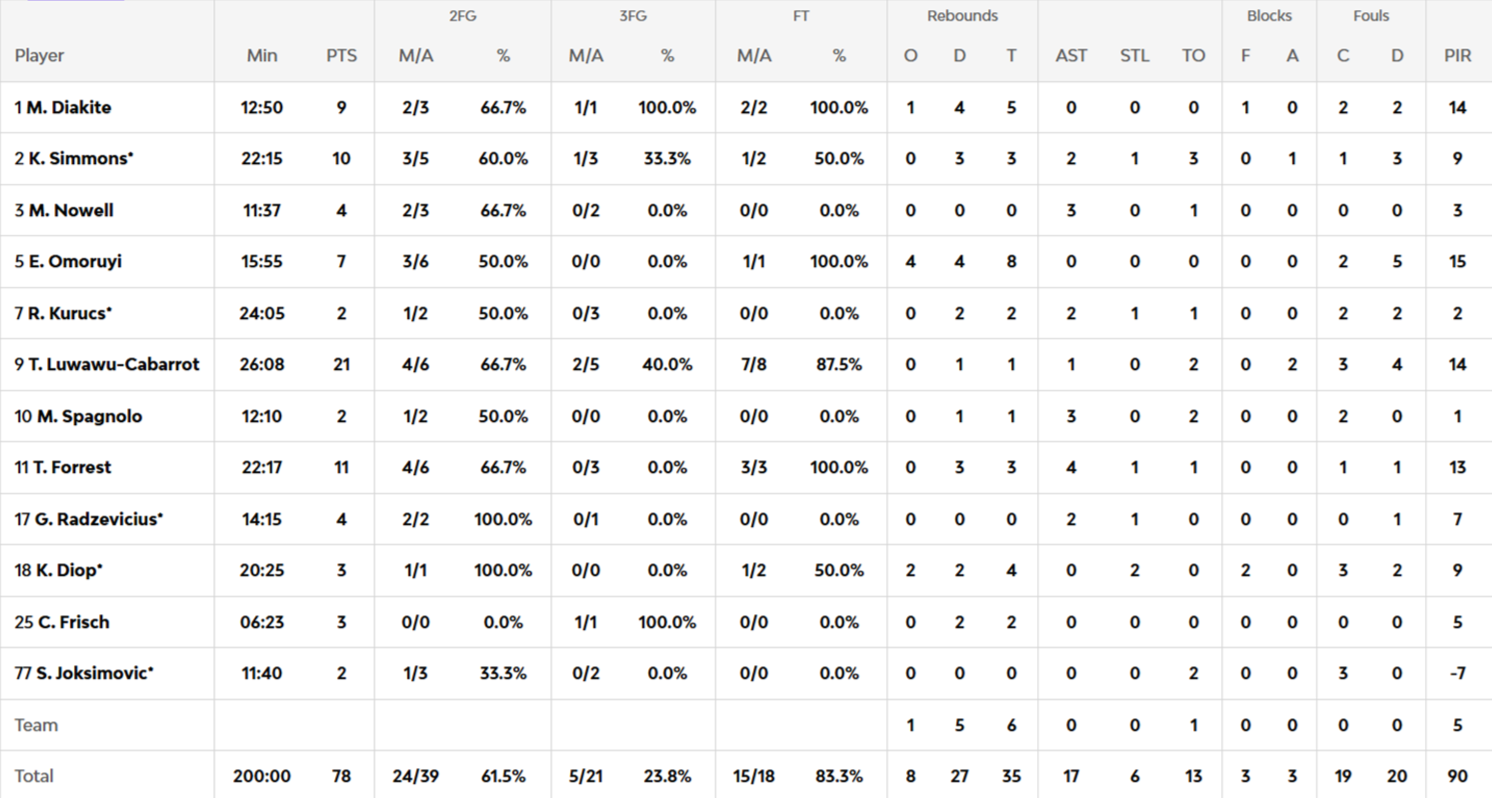Click the Rebounds group header
This screenshot has height=798, width=1492.
point(962,16)
